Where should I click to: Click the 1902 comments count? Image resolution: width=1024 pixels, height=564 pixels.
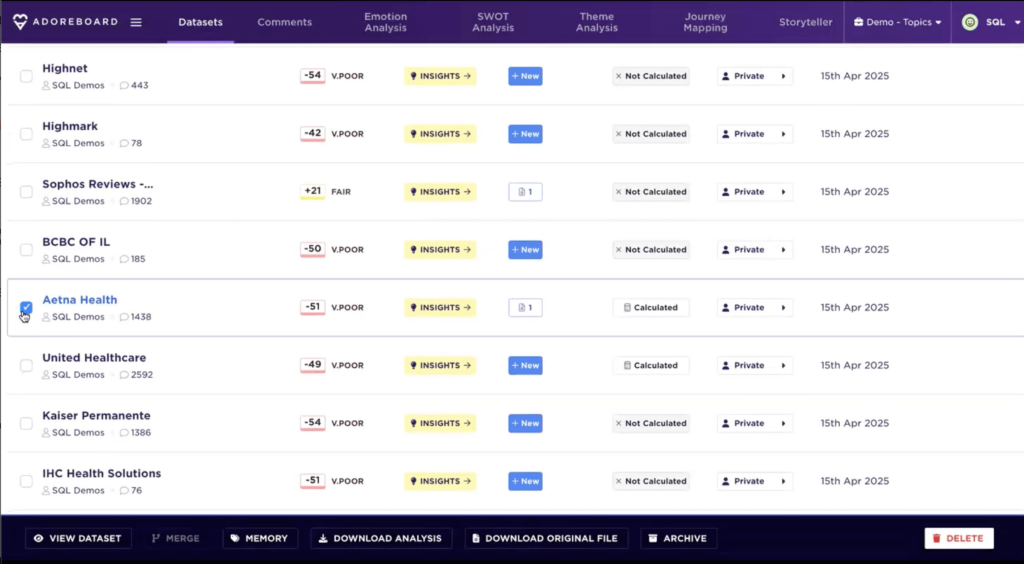point(136,201)
